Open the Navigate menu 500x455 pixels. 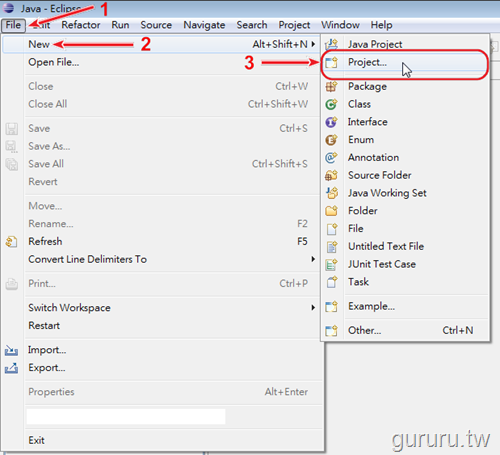coord(204,25)
